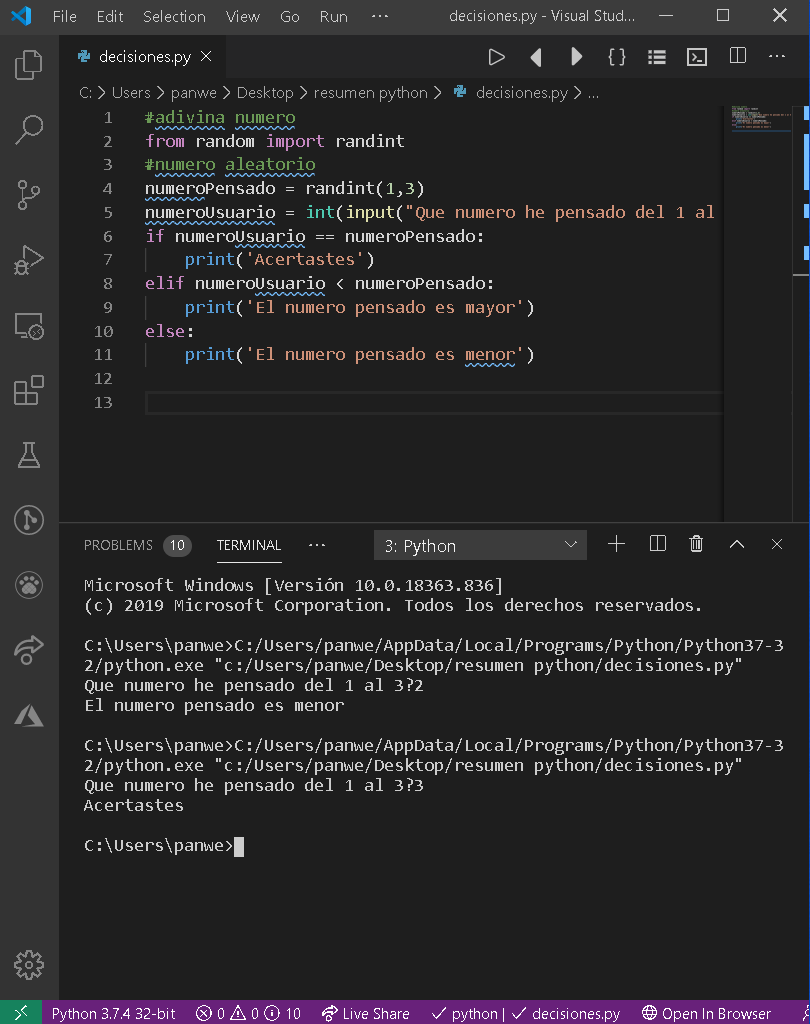Click 'Acertastes' output in terminal
The width and height of the screenshot is (810, 1024).
(x=134, y=805)
